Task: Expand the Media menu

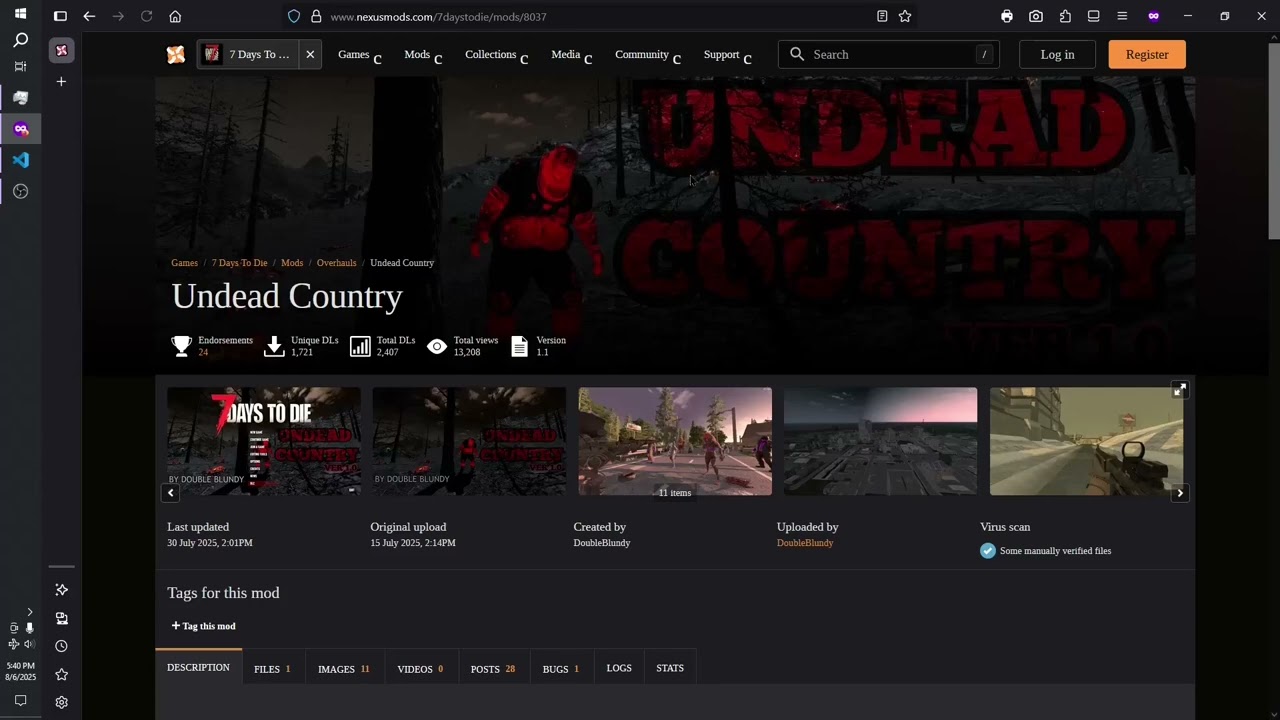Action: [x=571, y=55]
